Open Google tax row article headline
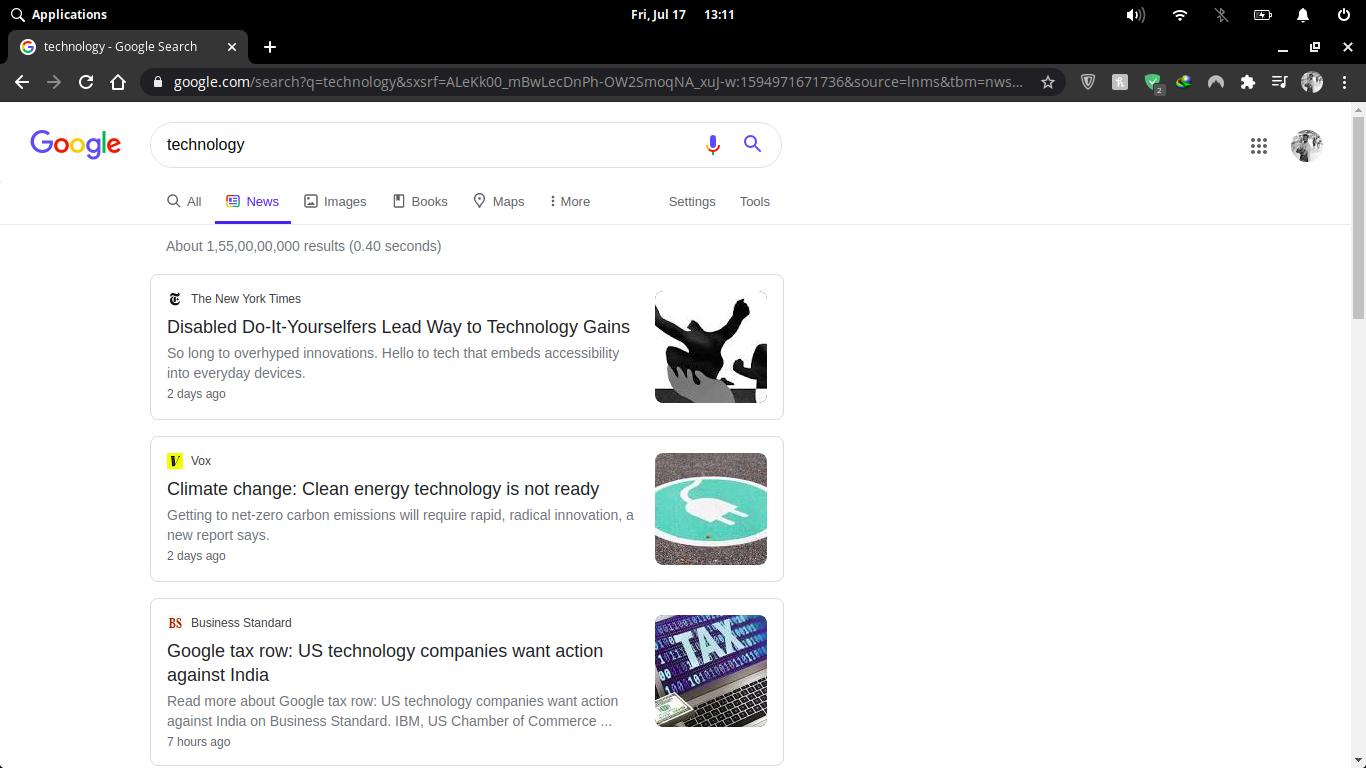 click(x=385, y=663)
